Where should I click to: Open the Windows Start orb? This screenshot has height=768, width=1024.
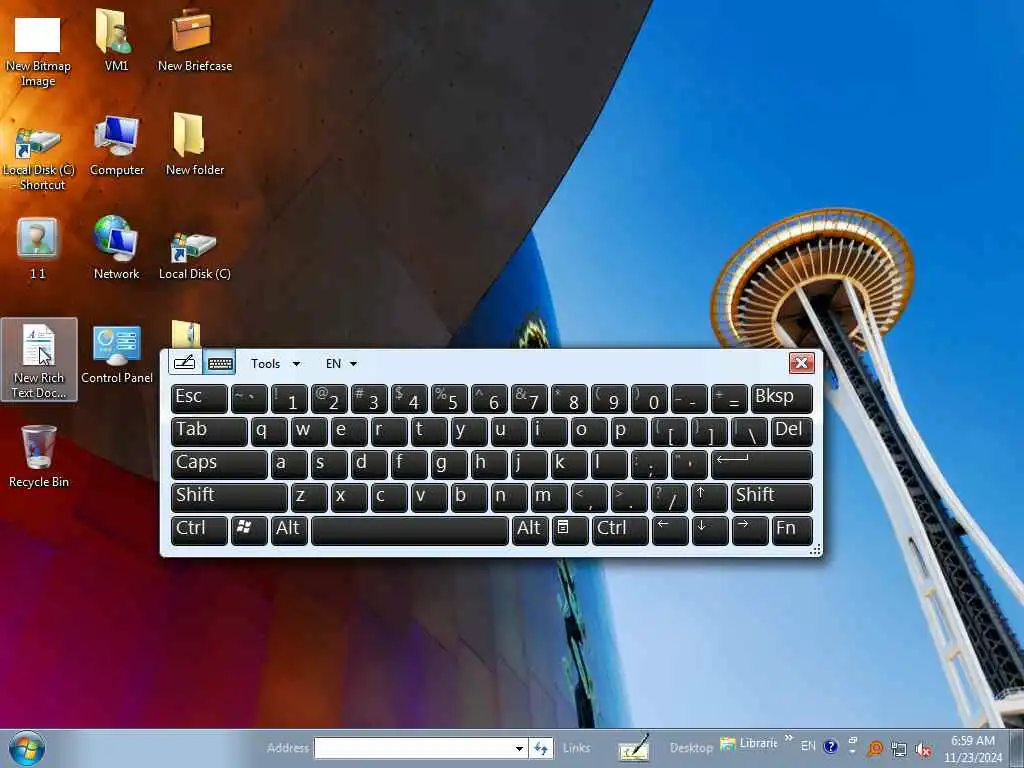pyautogui.click(x=27, y=748)
